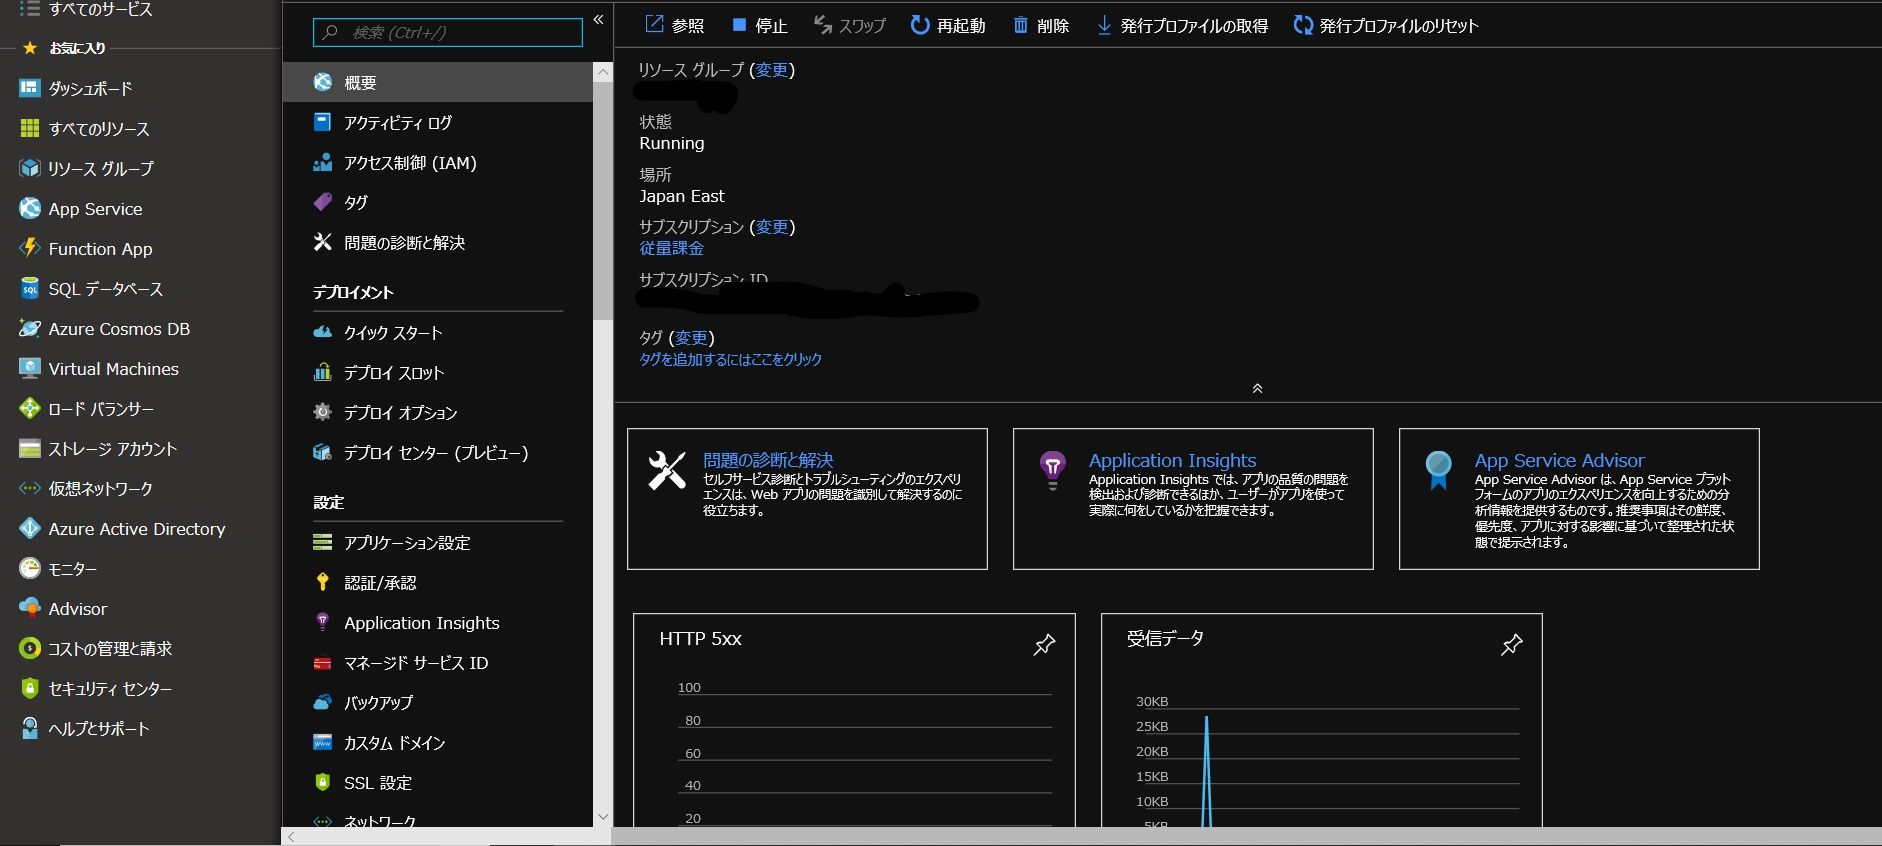Image resolution: width=1882 pixels, height=846 pixels.
Task: Click the resource menu scroll down arrow
Action: [x=602, y=817]
